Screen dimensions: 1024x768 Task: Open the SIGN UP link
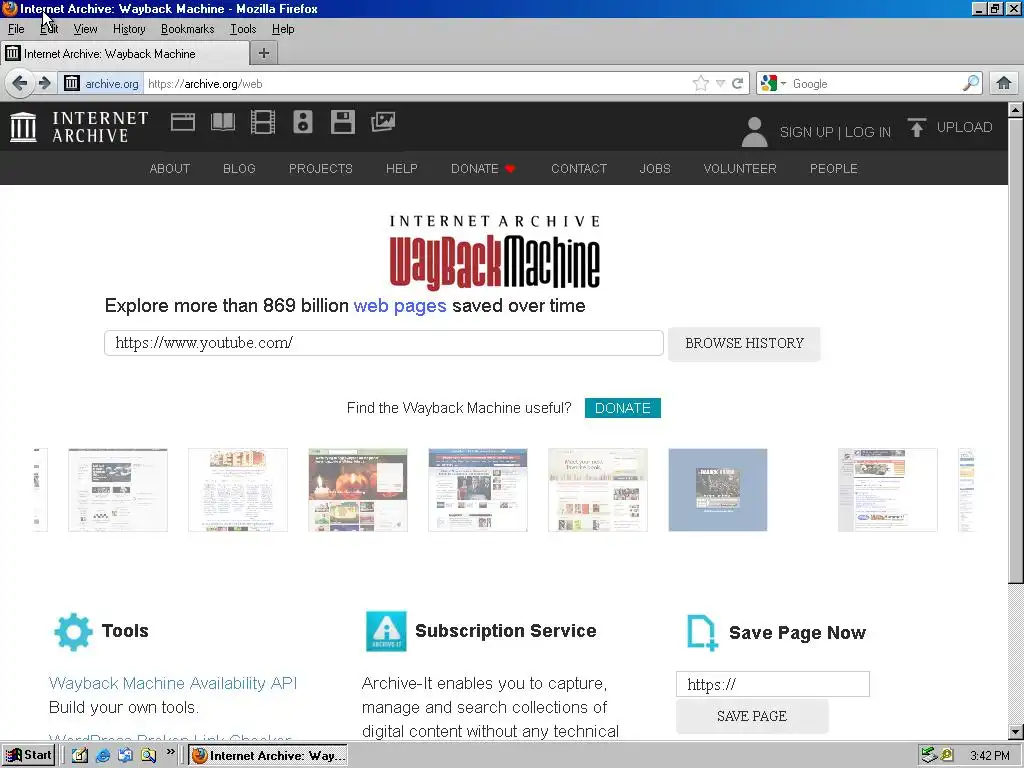(x=806, y=132)
